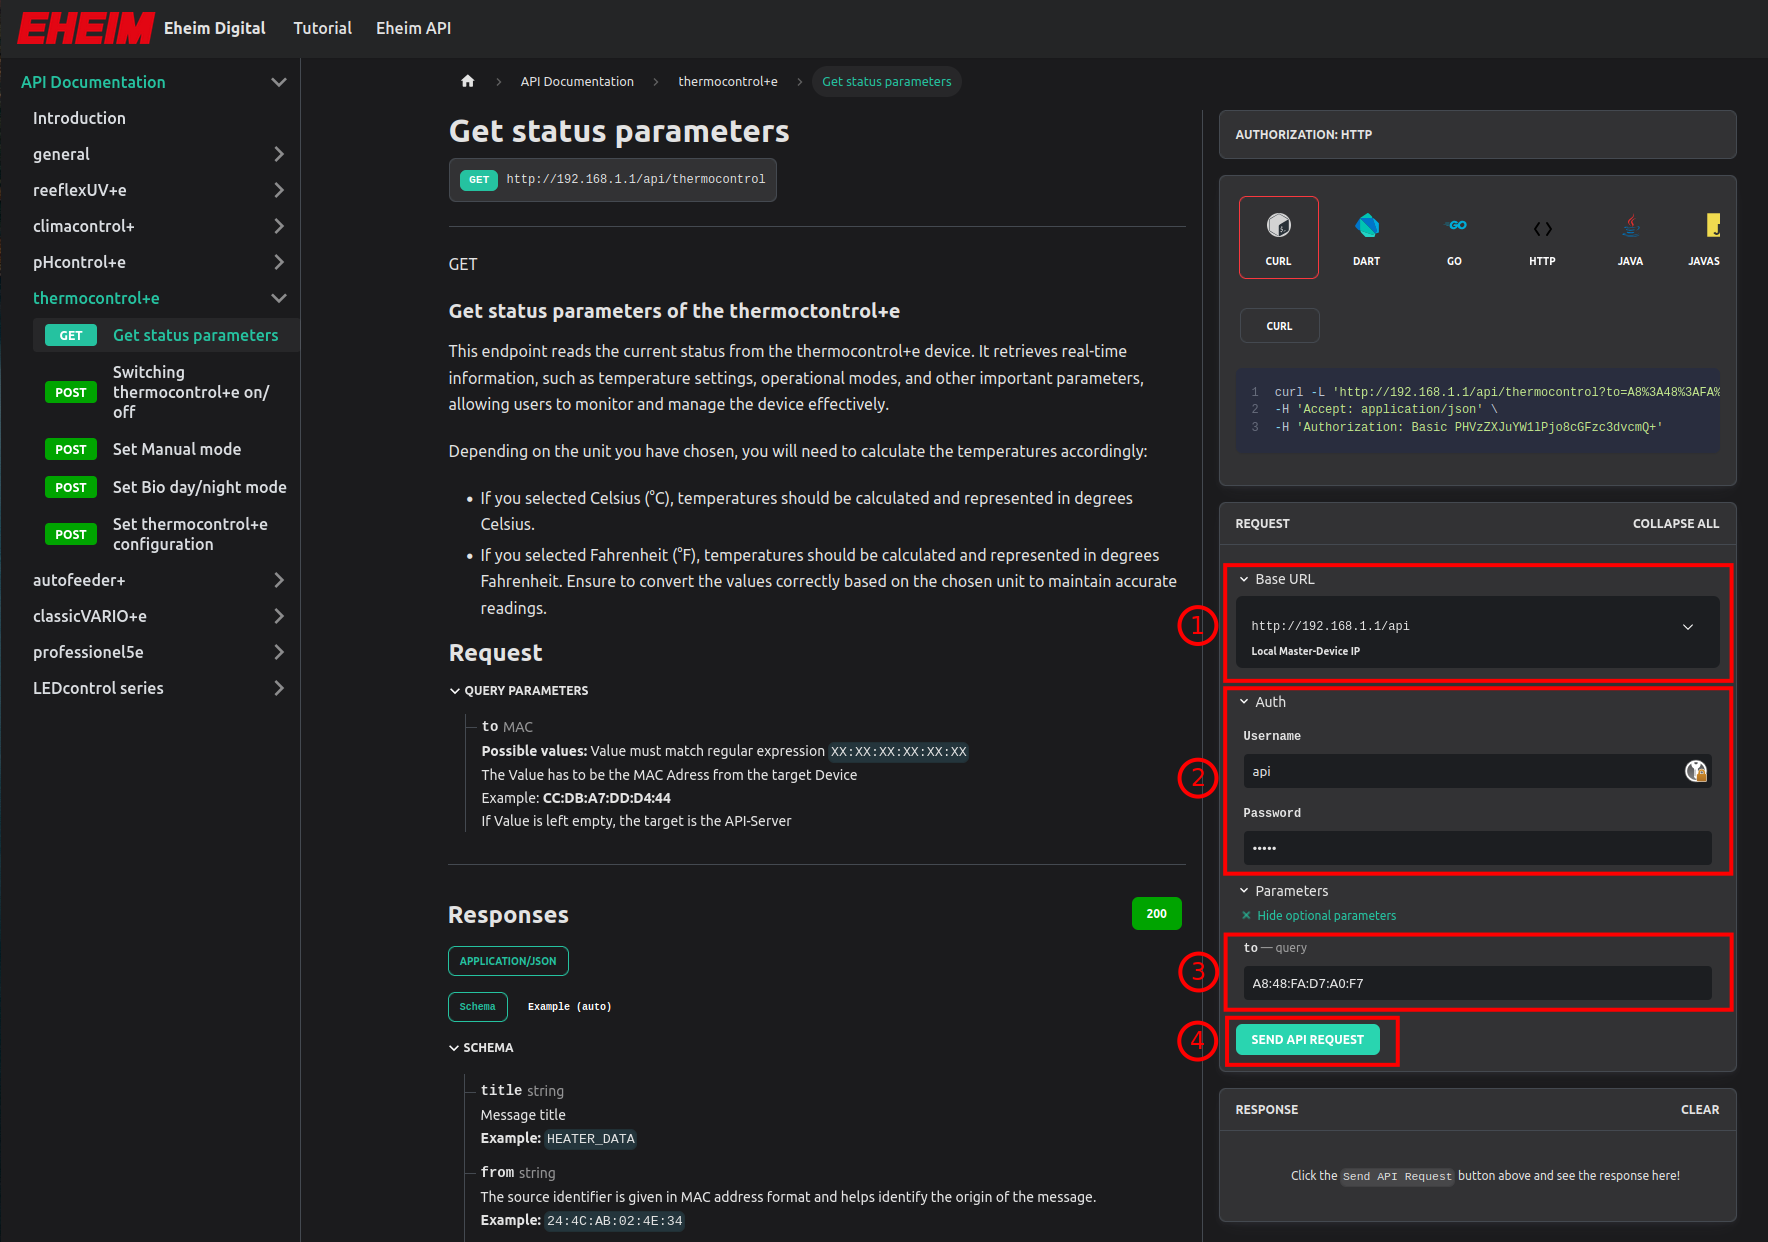Click SEND API REQUEST button
The image size is (1768, 1242).
point(1307,1040)
